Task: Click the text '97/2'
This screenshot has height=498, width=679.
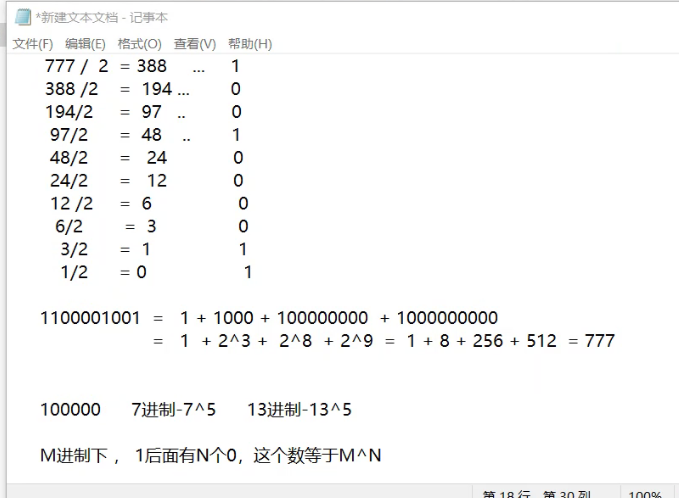Action: [68, 135]
